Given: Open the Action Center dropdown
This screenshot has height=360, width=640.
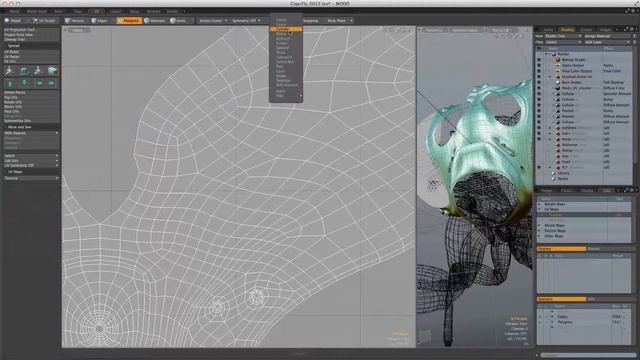Looking at the screenshot, I should [x=213, y=20].
